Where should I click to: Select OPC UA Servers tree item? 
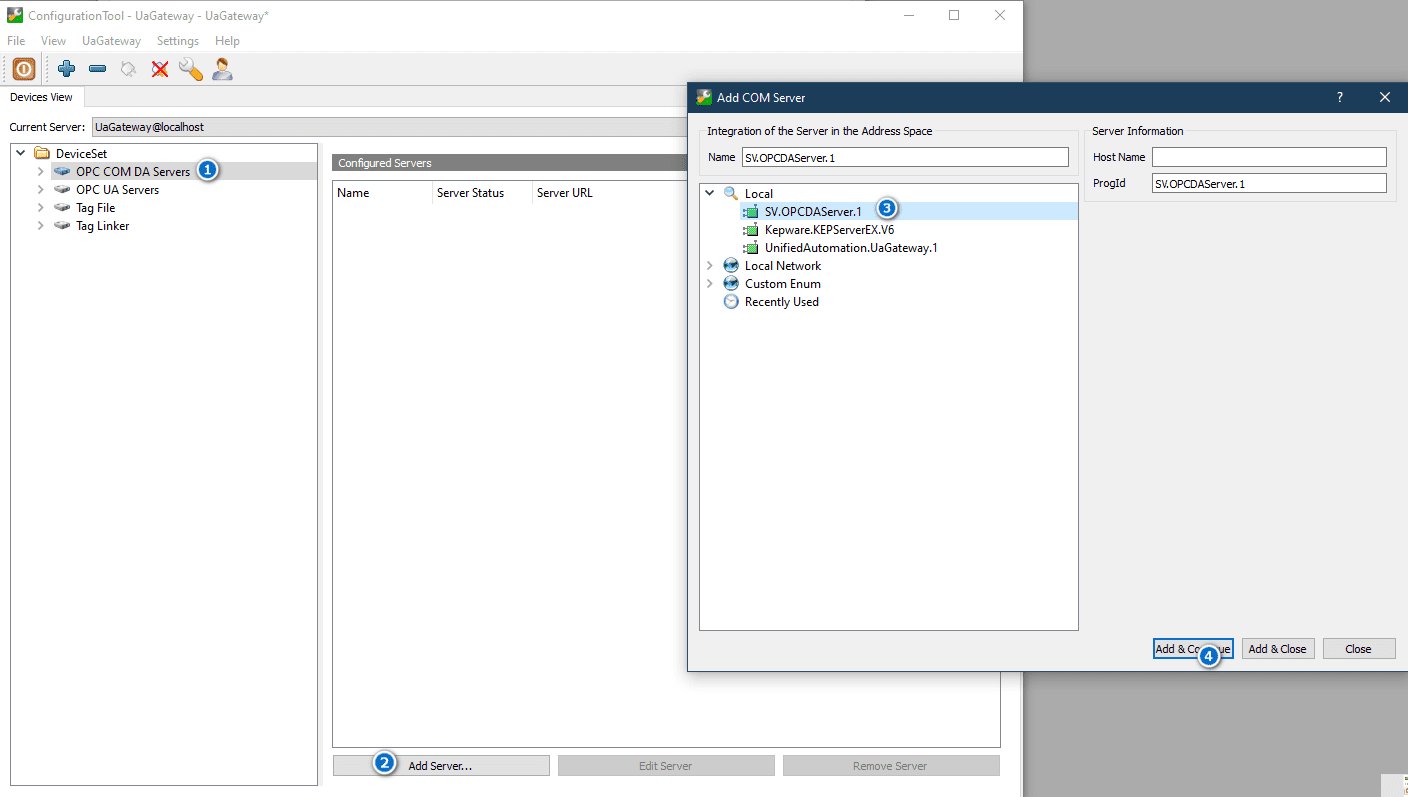[x=117, y=190]
